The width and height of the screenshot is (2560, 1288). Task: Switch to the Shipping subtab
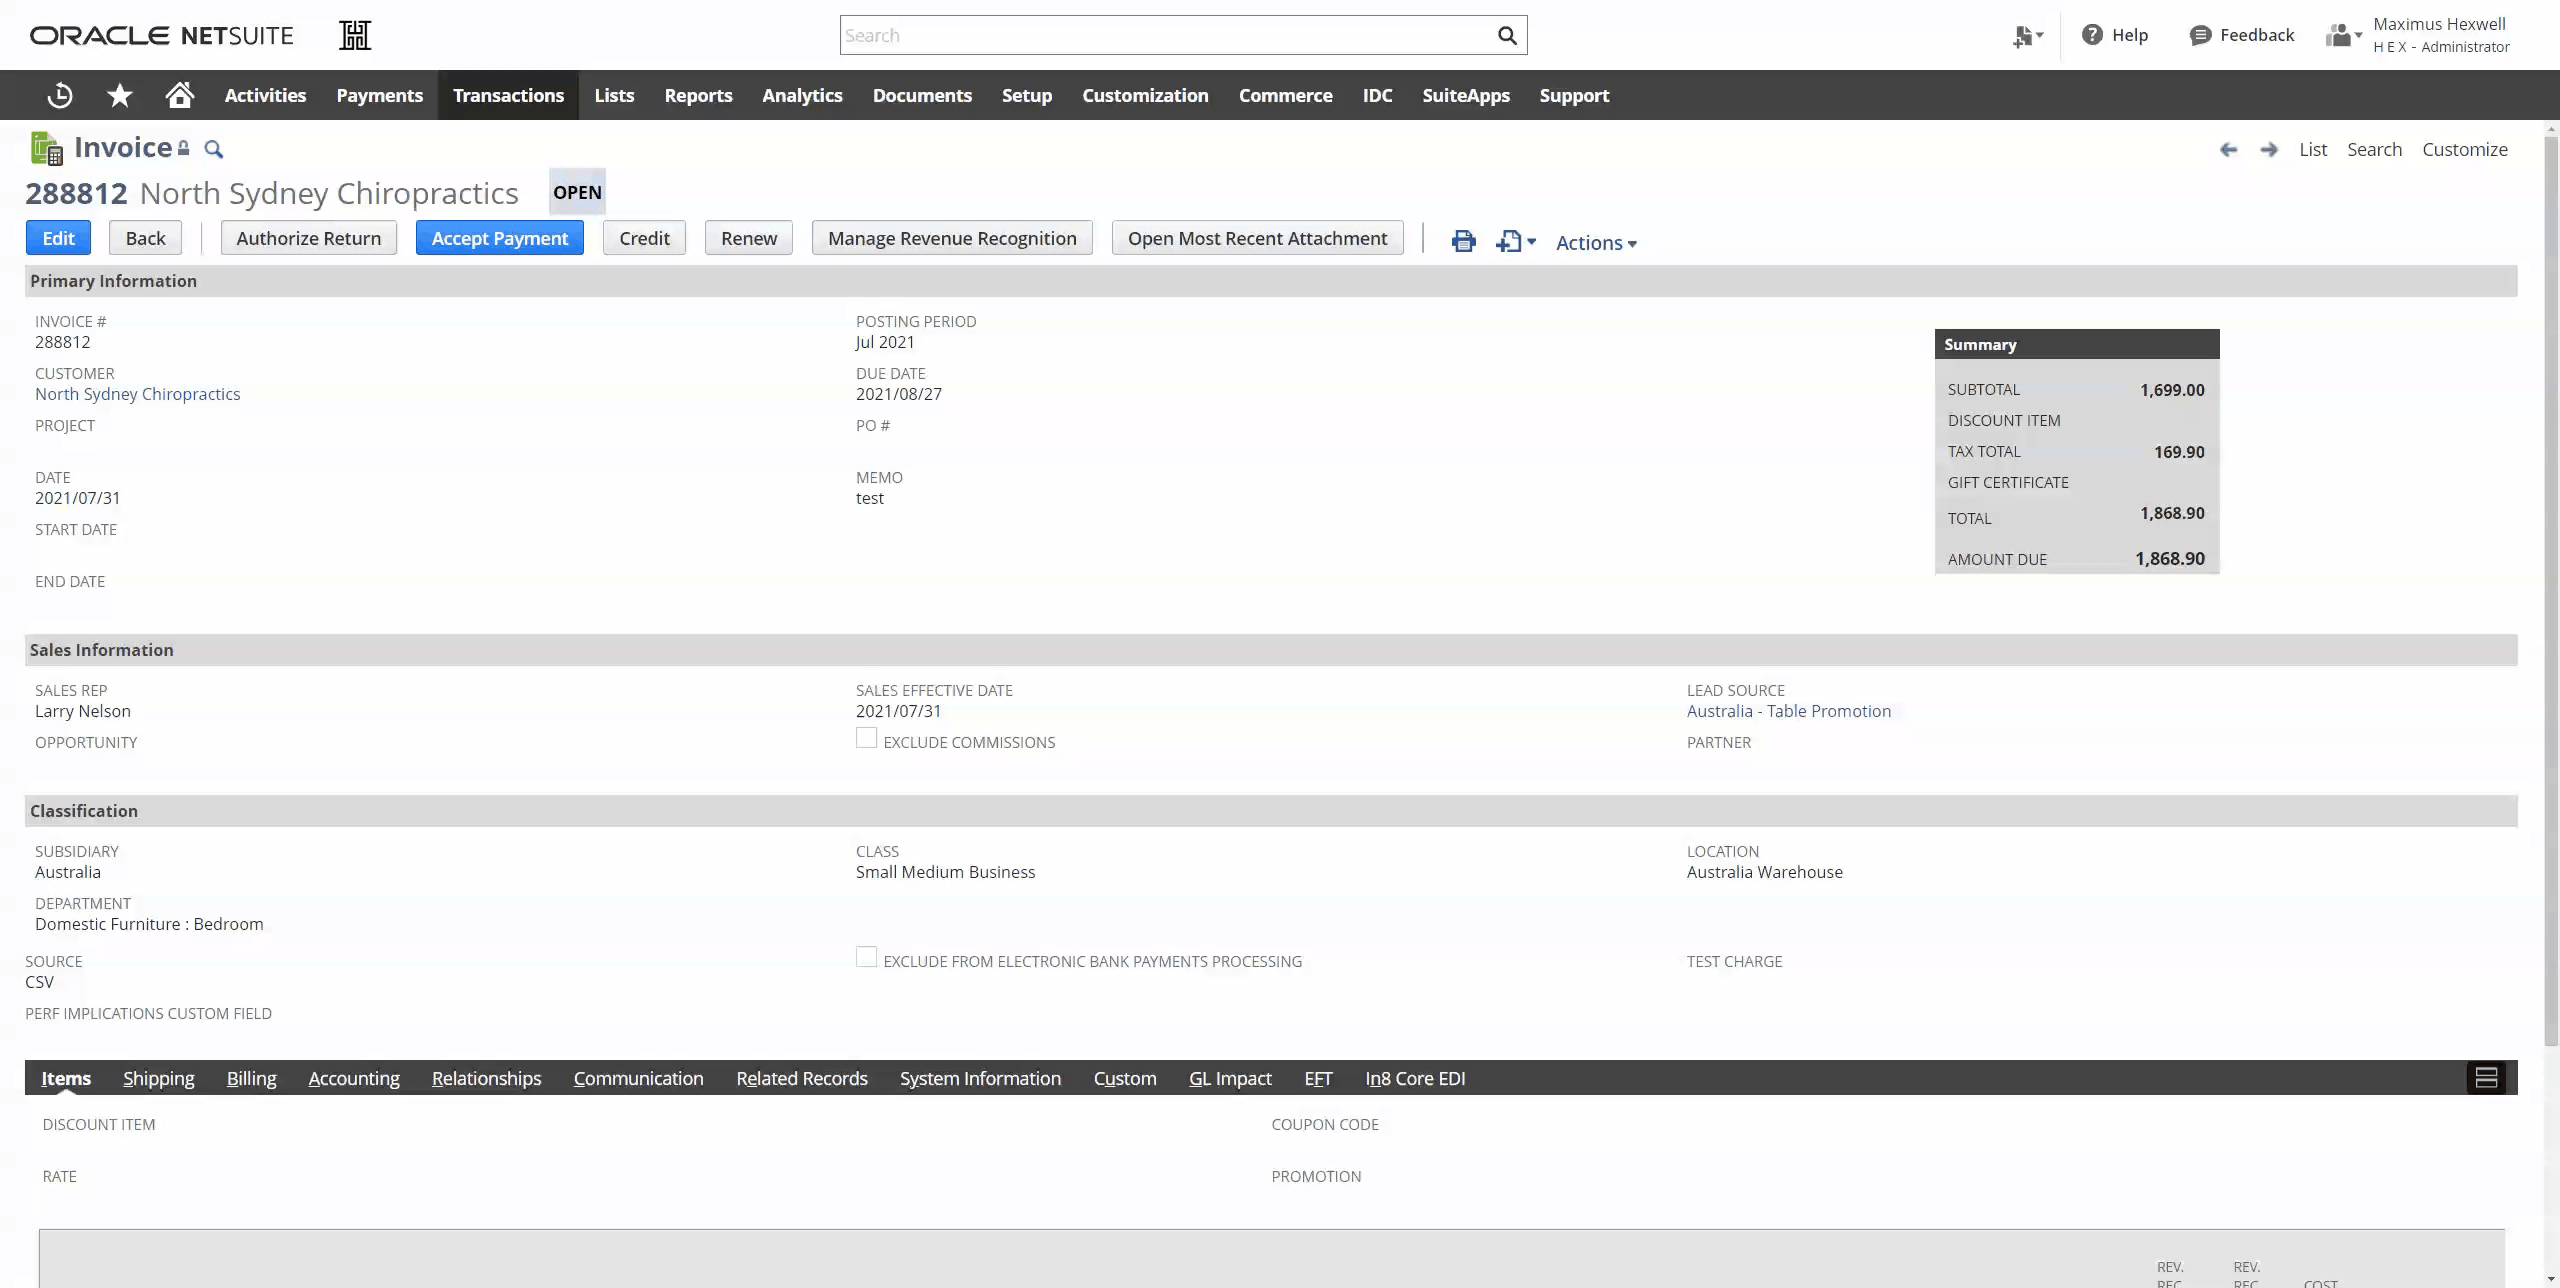pos(159,1078)
